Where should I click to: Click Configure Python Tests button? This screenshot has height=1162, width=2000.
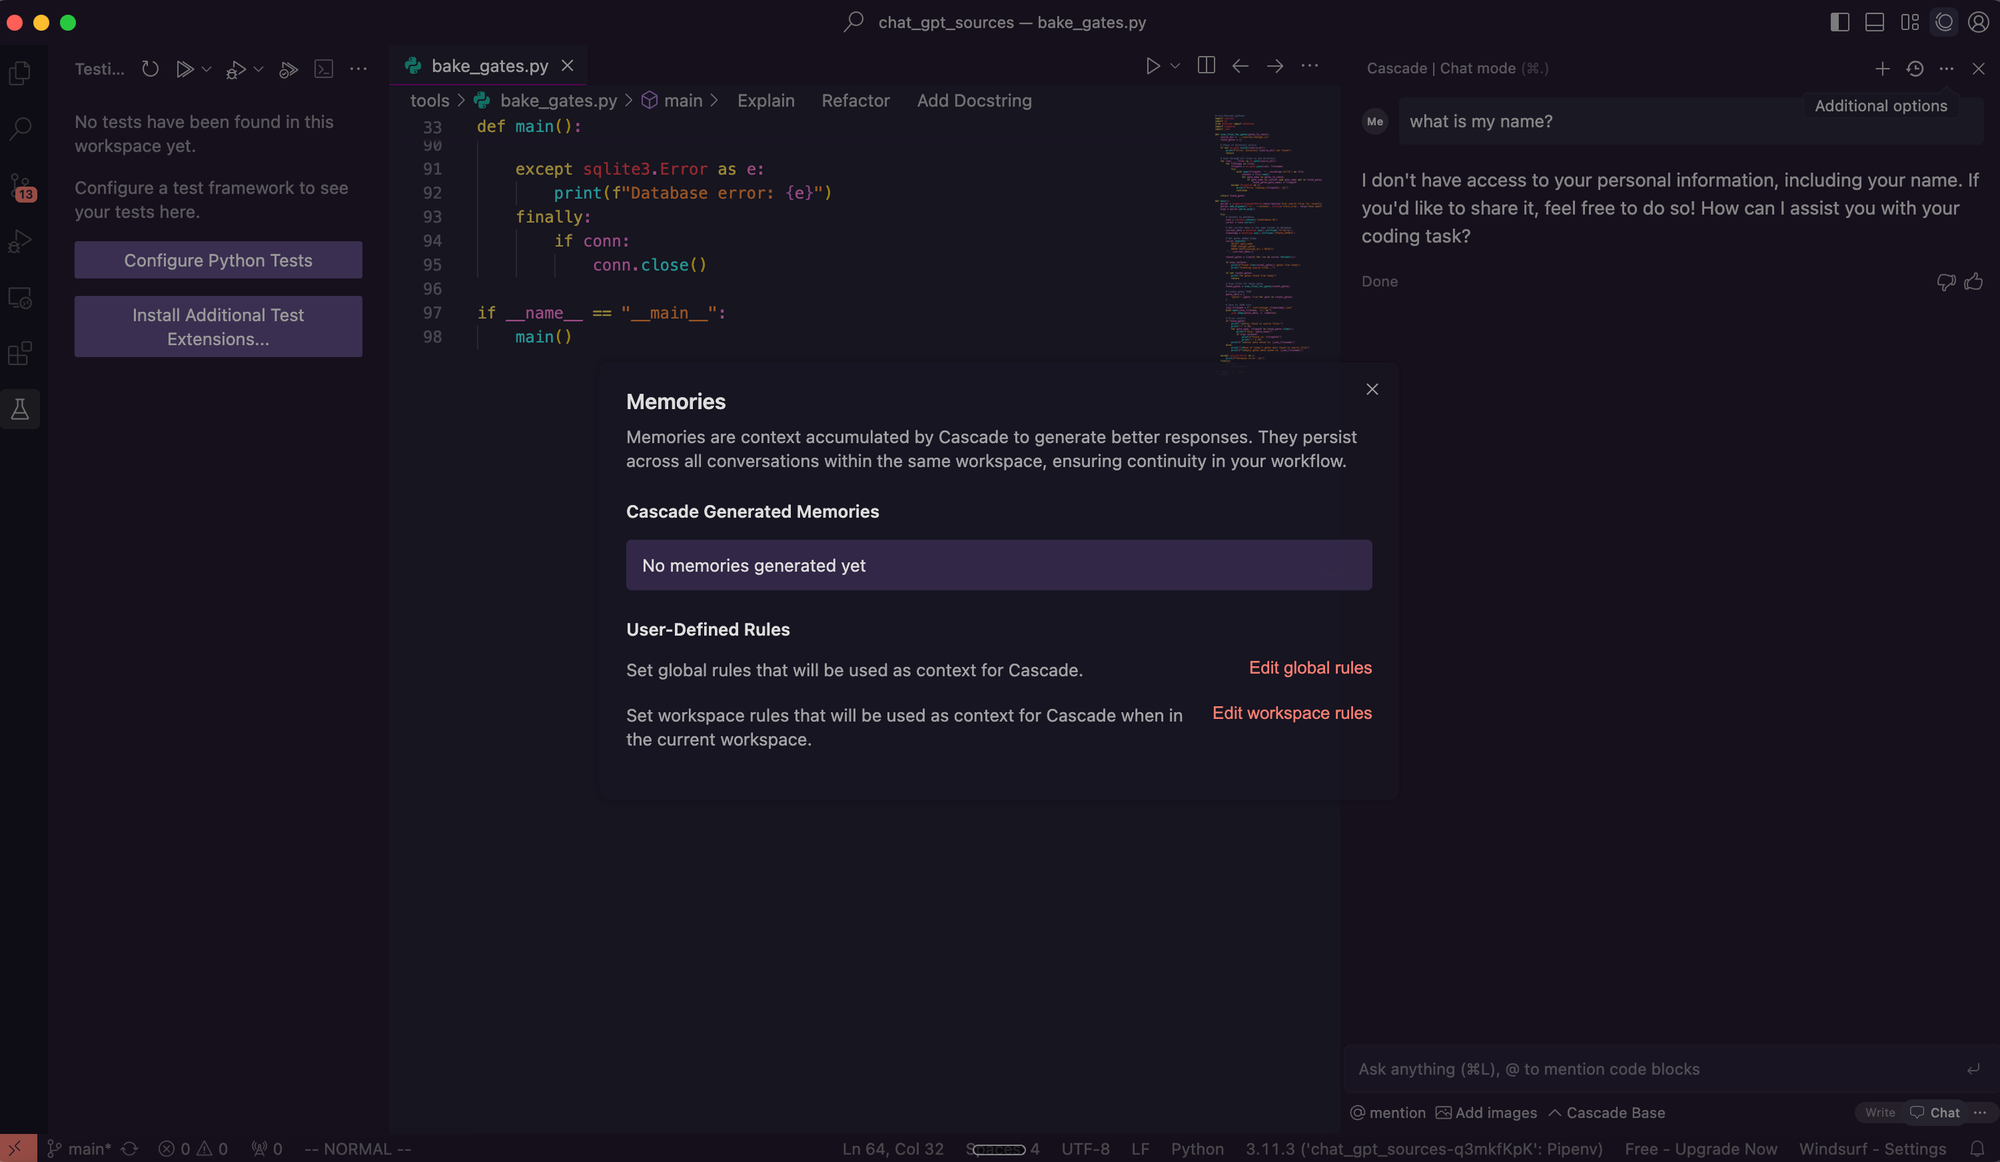[x=218, y=260]
